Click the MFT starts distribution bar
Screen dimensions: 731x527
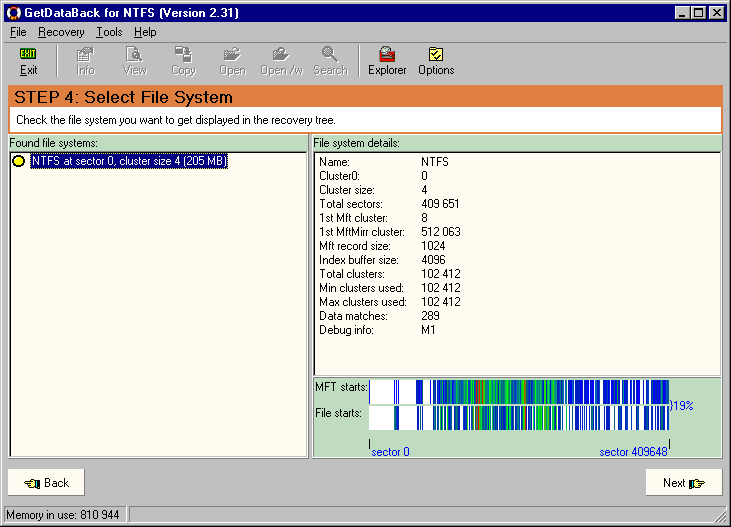[519, 392]
